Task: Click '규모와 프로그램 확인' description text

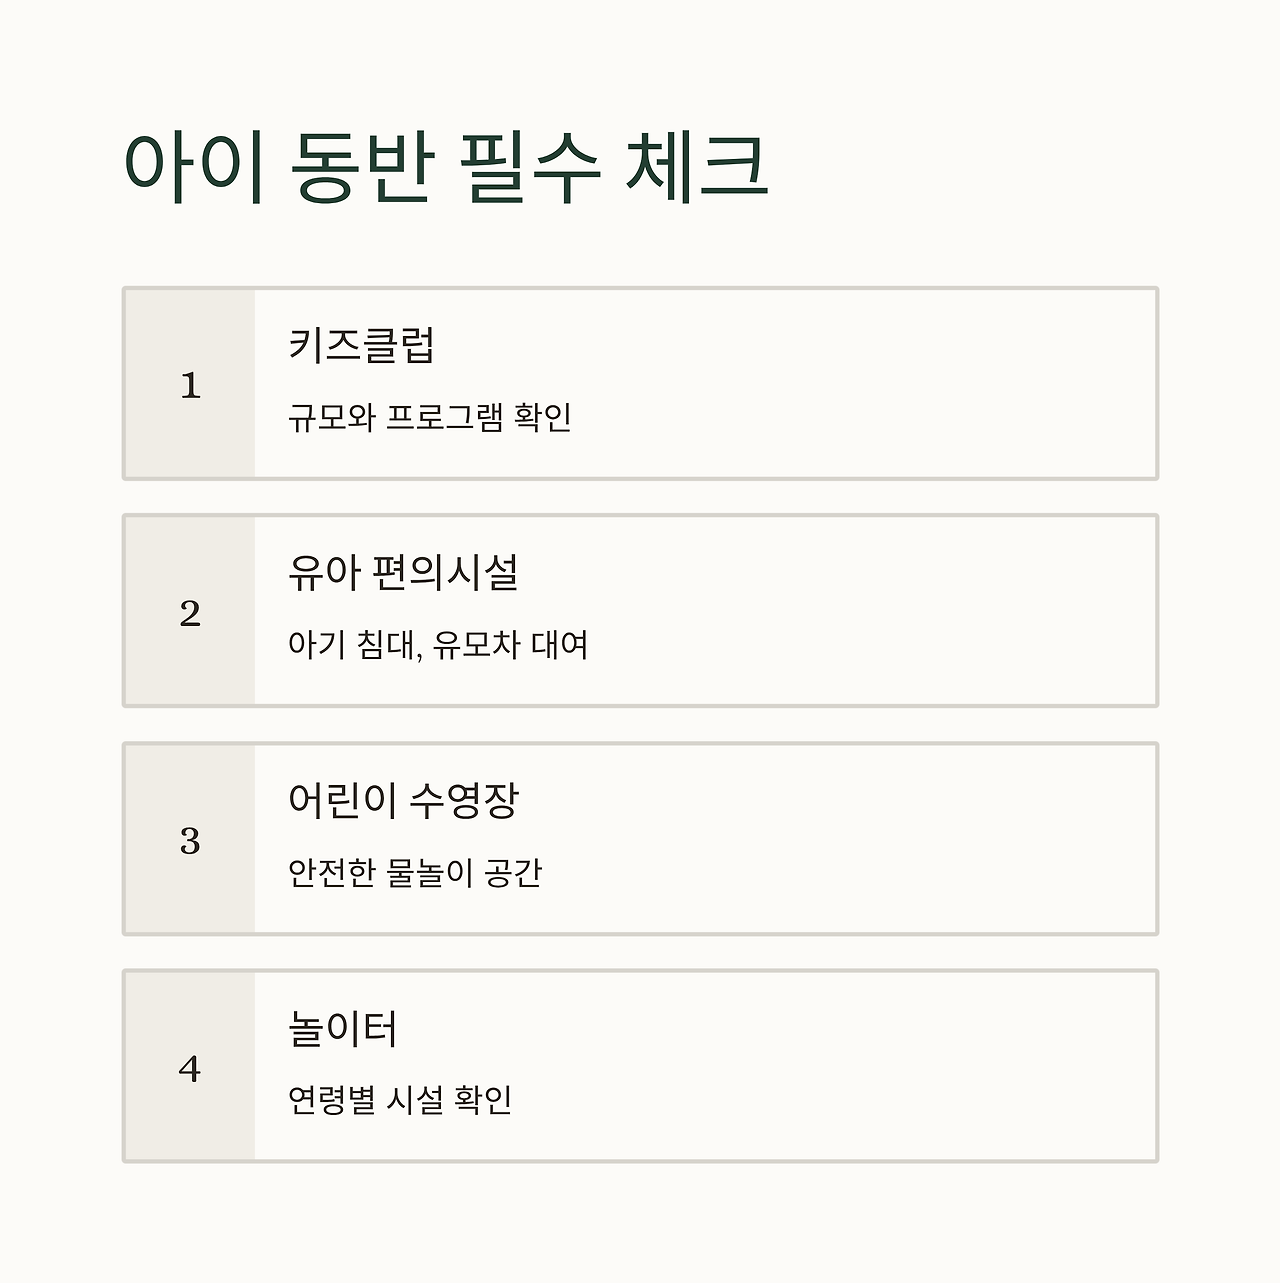Action: click(429, 417)
